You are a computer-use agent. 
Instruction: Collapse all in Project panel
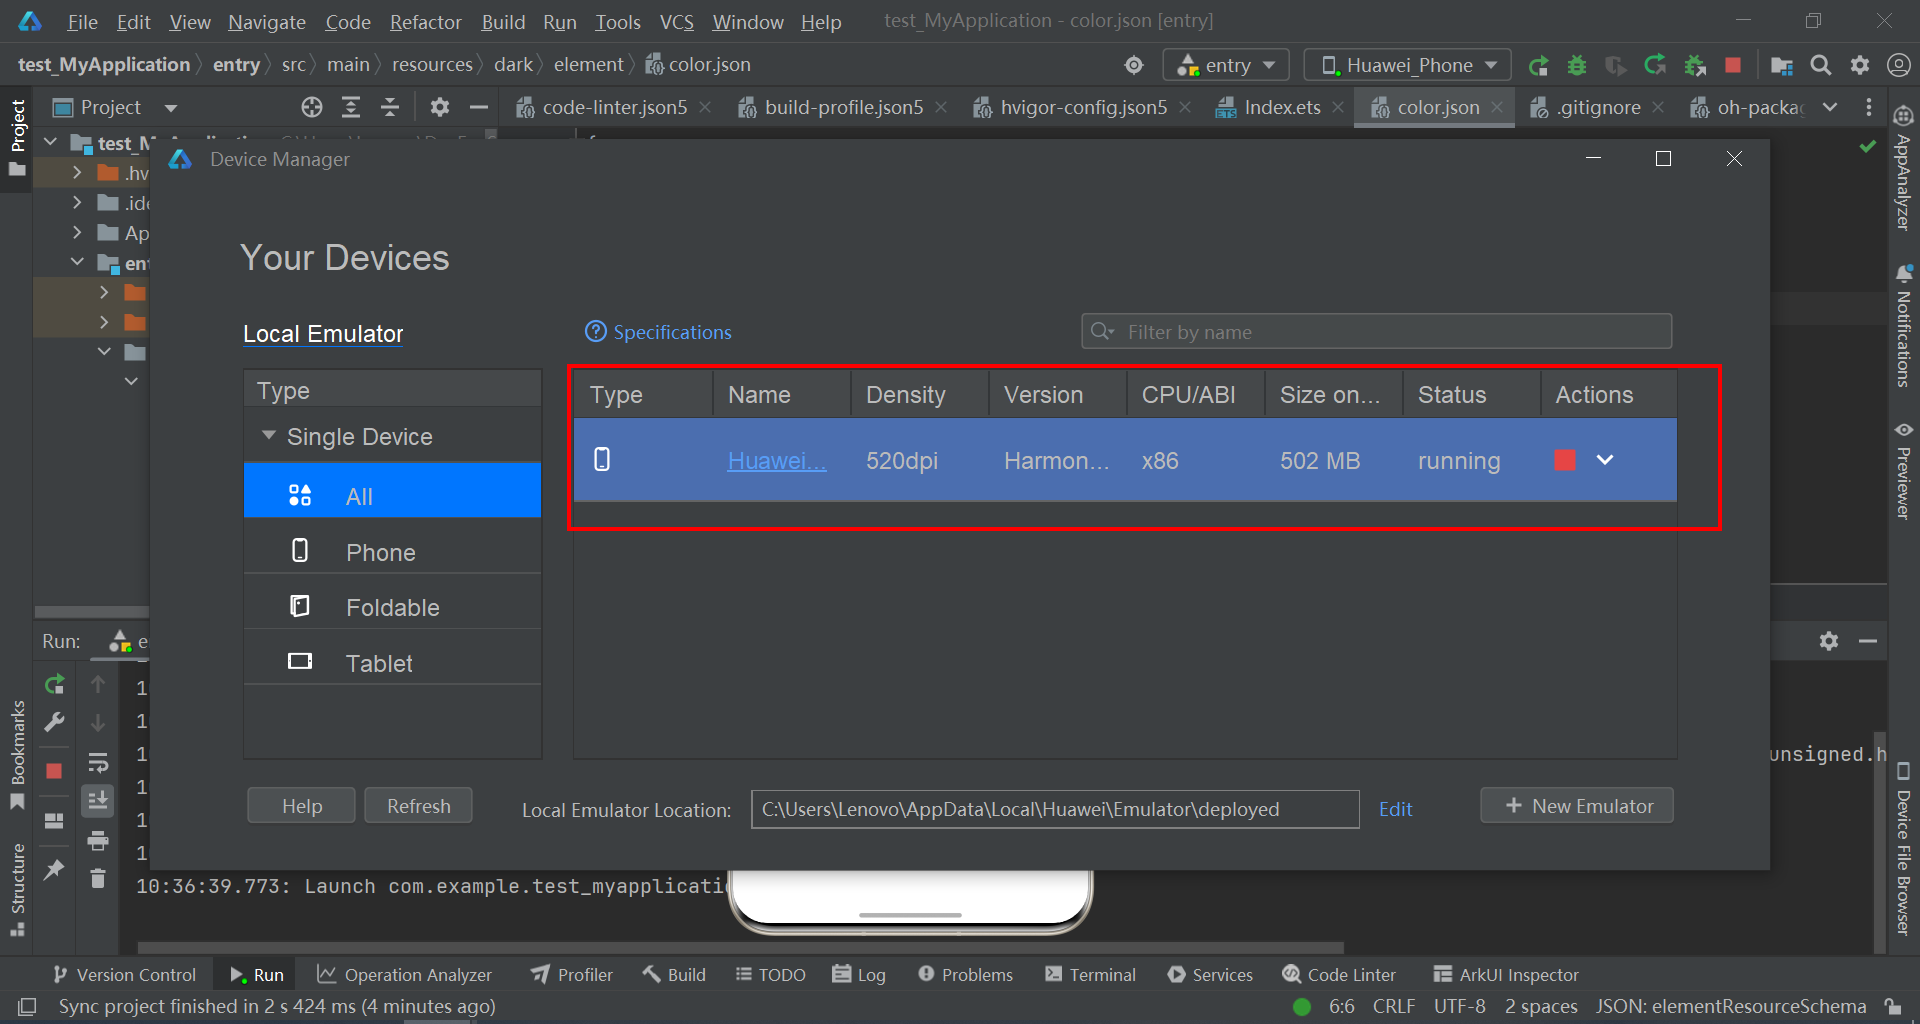click(390, 107)
